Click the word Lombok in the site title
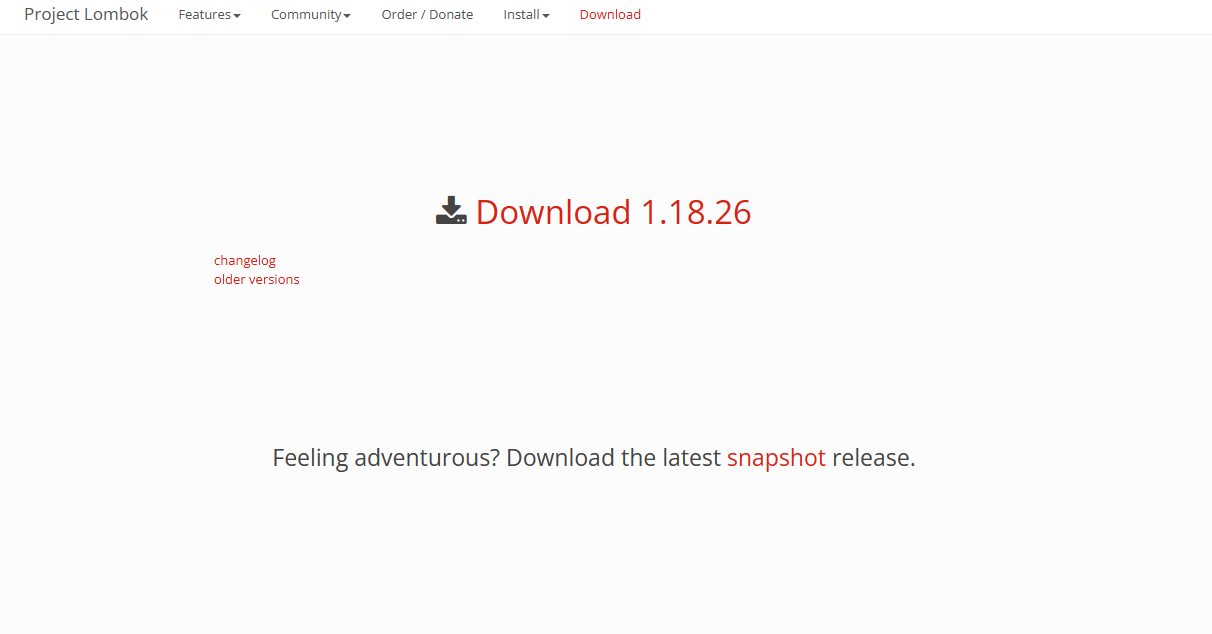1212x634 pixels. tap(115, 14)
